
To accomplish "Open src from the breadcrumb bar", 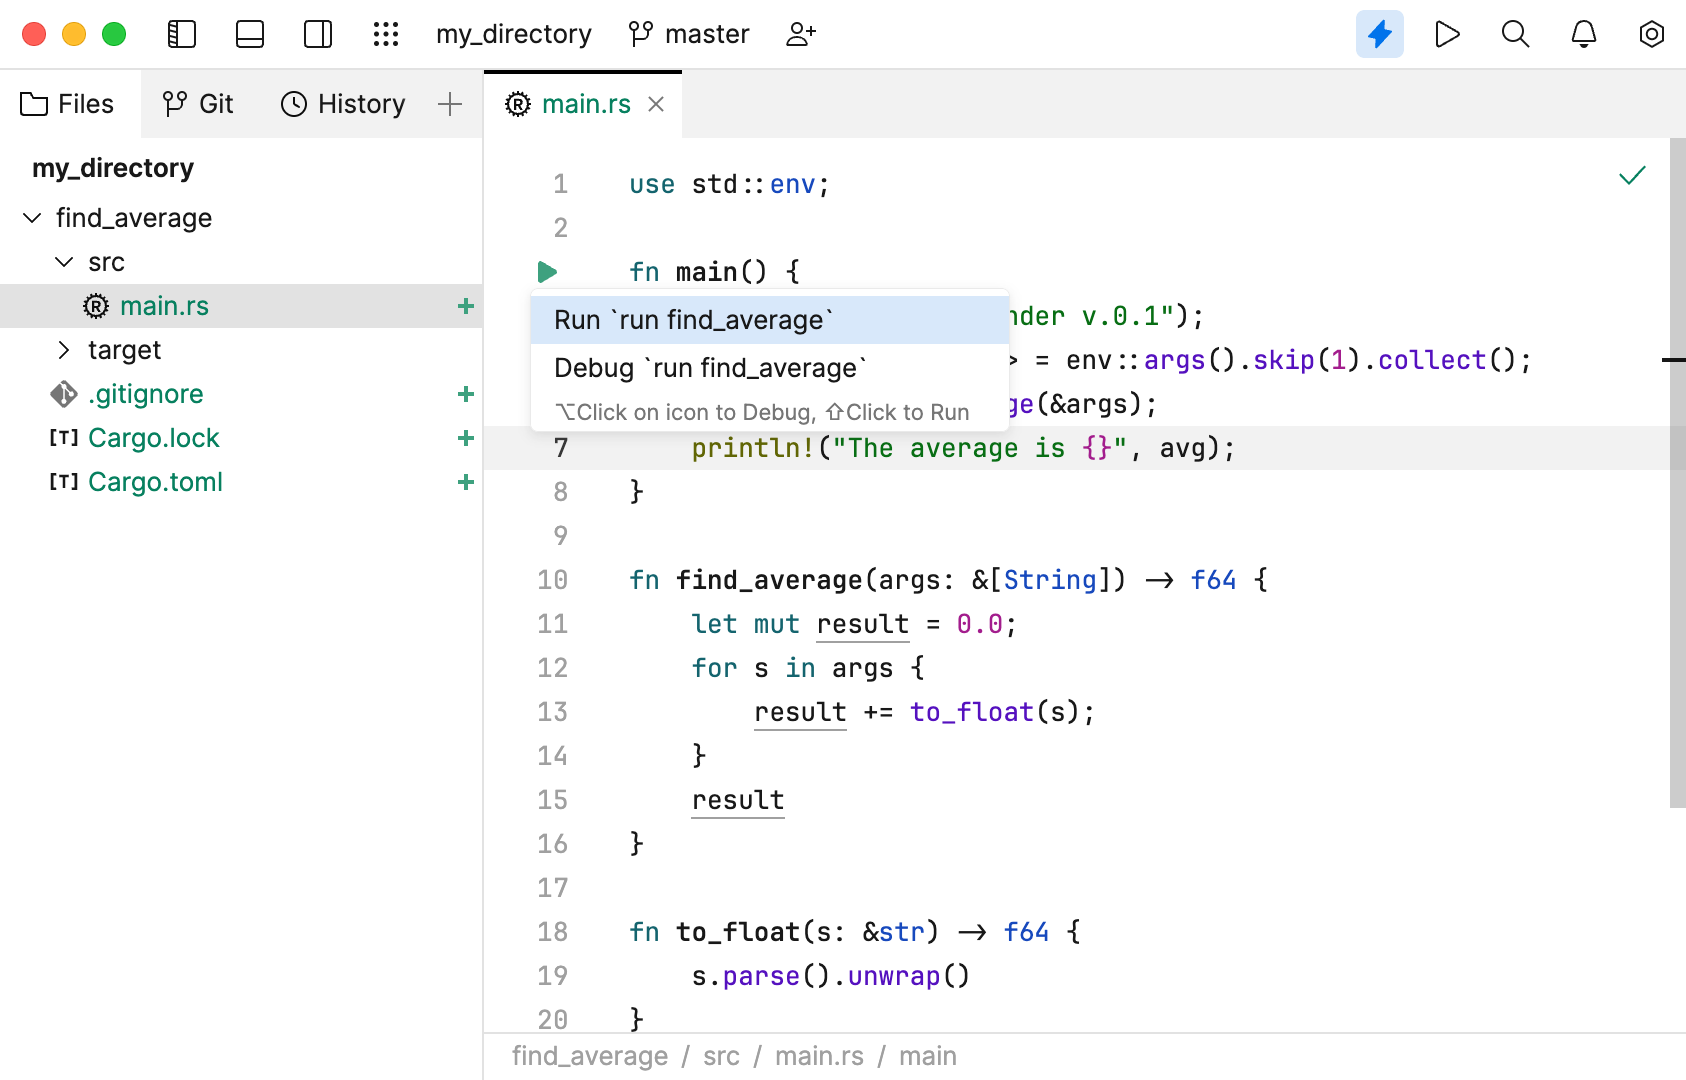I will tap(721, 1055).
